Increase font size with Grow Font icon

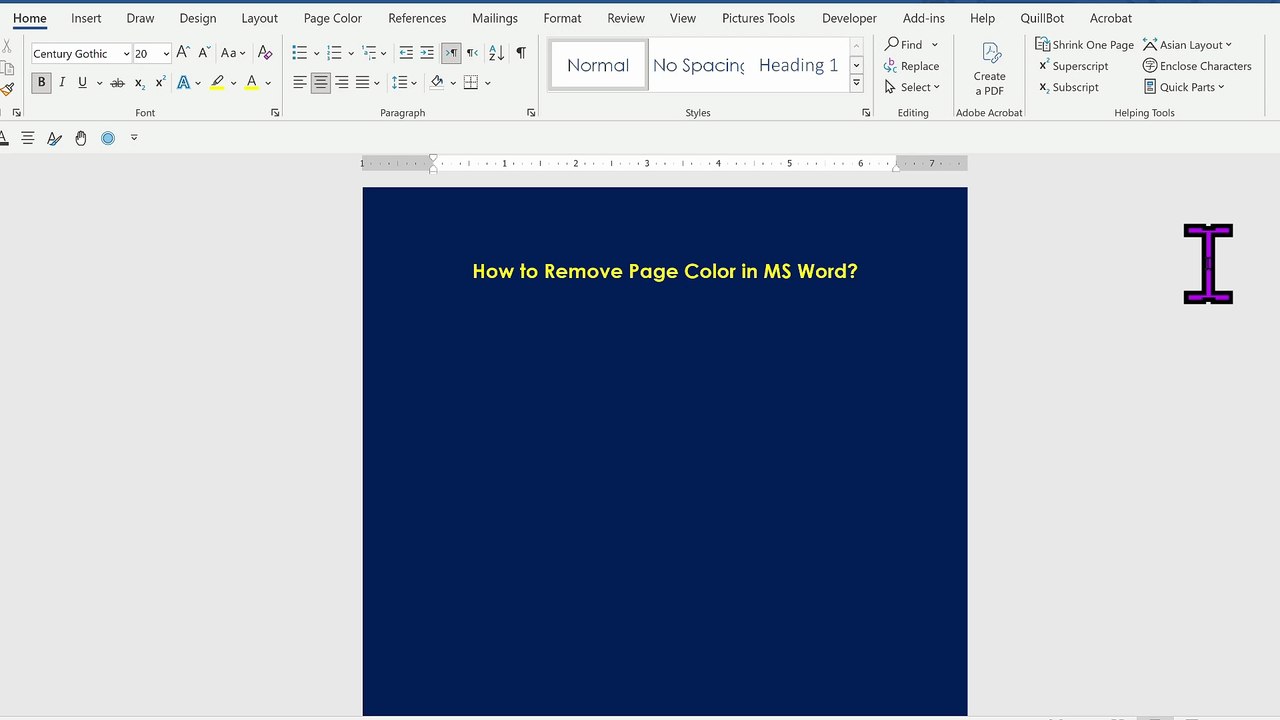[182, 53]
